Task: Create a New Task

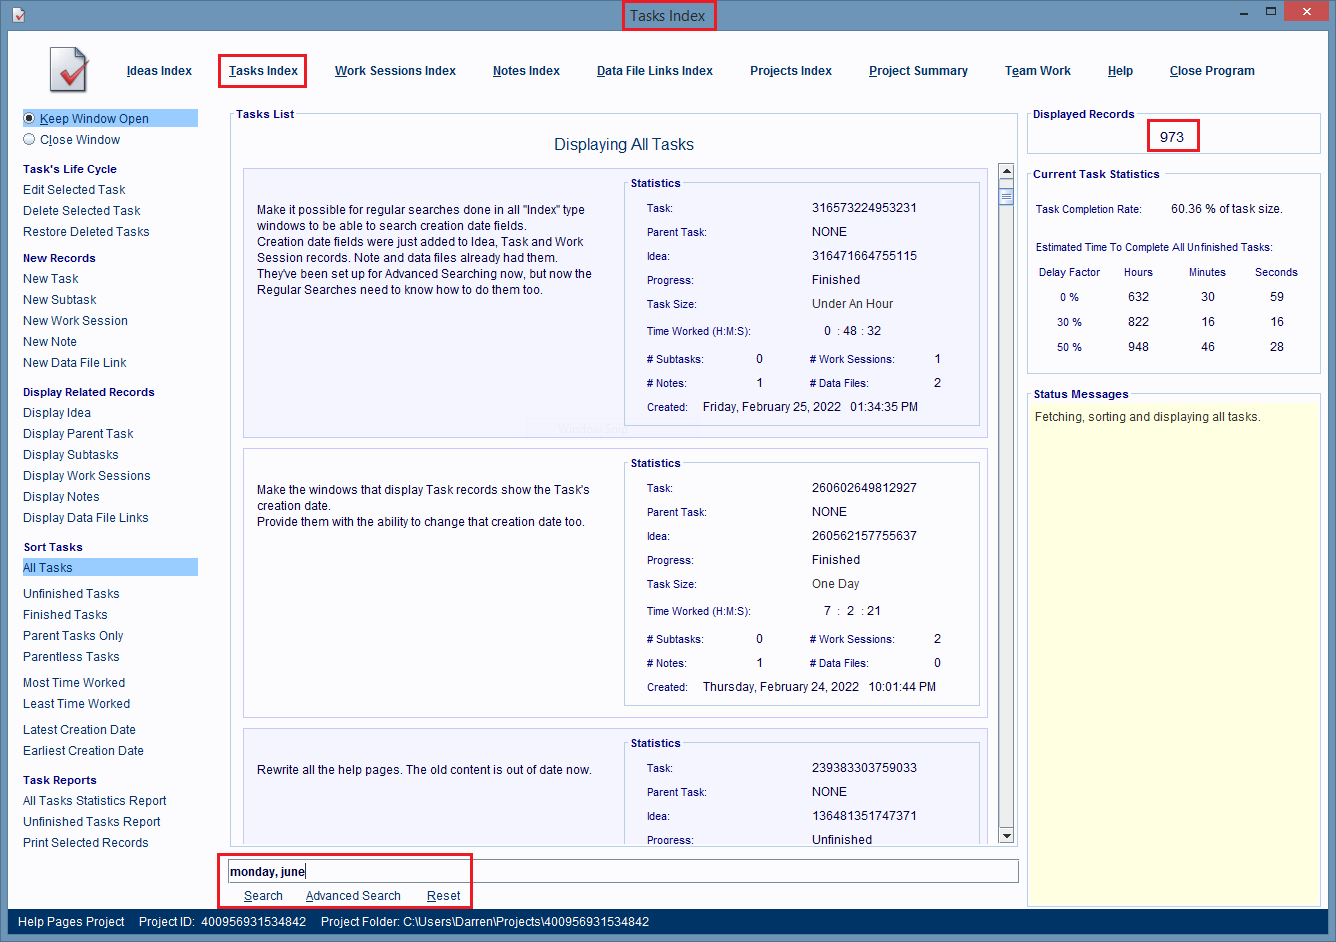Action: pyautogui.click(x=51, y=279)
